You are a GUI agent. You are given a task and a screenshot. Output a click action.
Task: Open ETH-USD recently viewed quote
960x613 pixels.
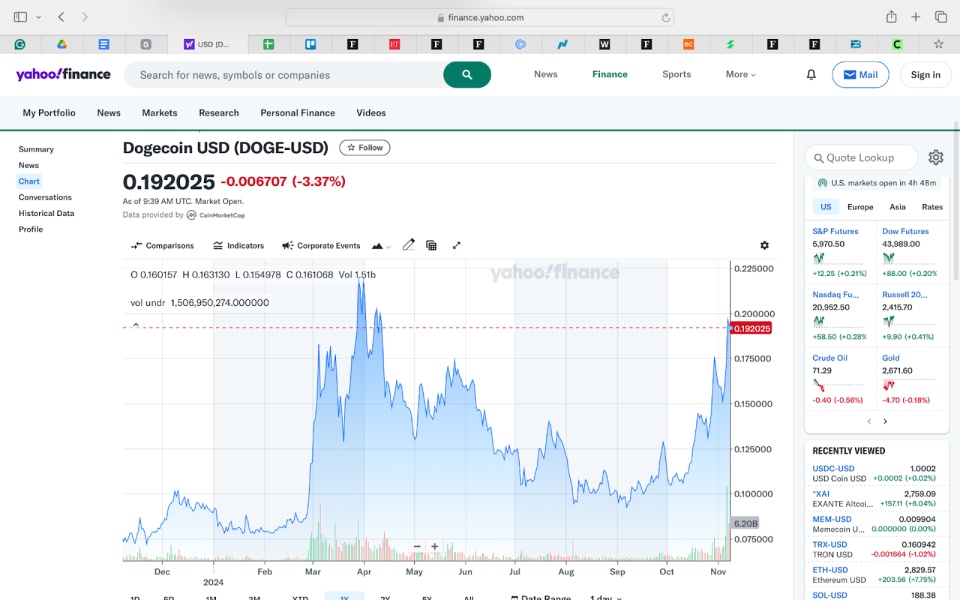click(830, 570)
